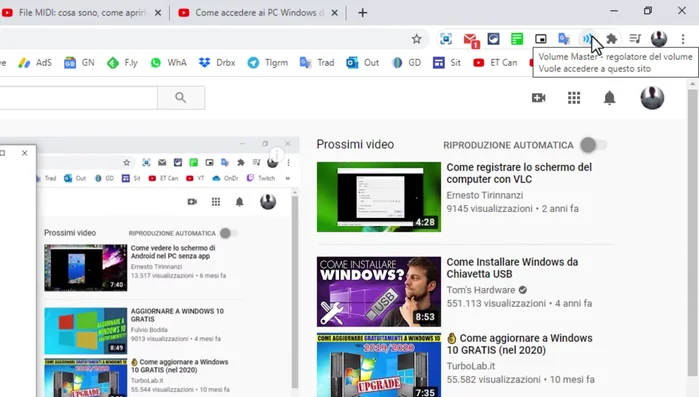This screenshot has height=397, width=699.
Task: Click the camera create icon inside the video
Action: [192, 202]
